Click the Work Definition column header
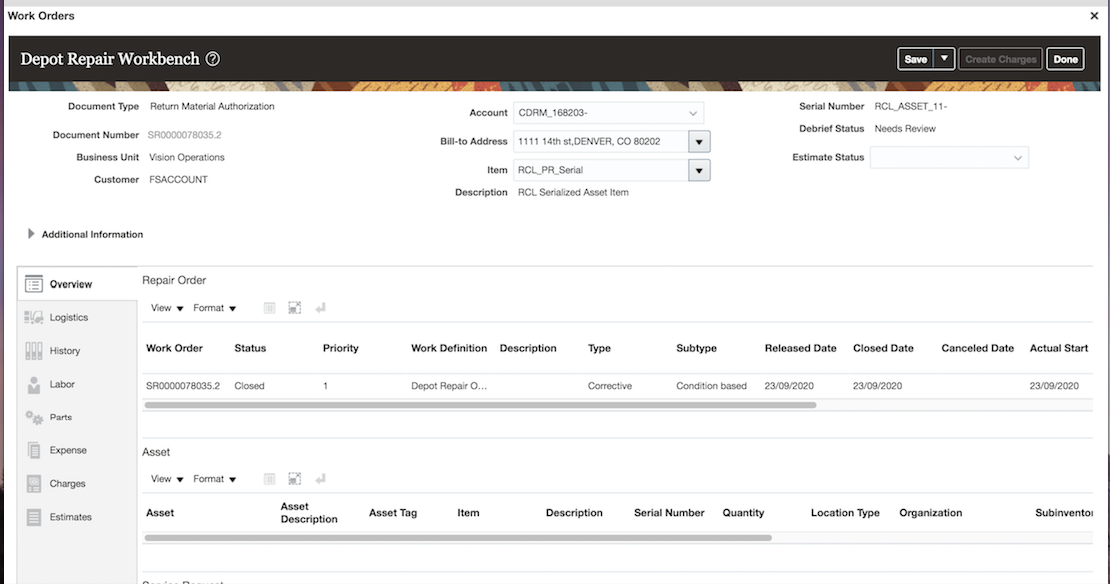 (449, 348)
